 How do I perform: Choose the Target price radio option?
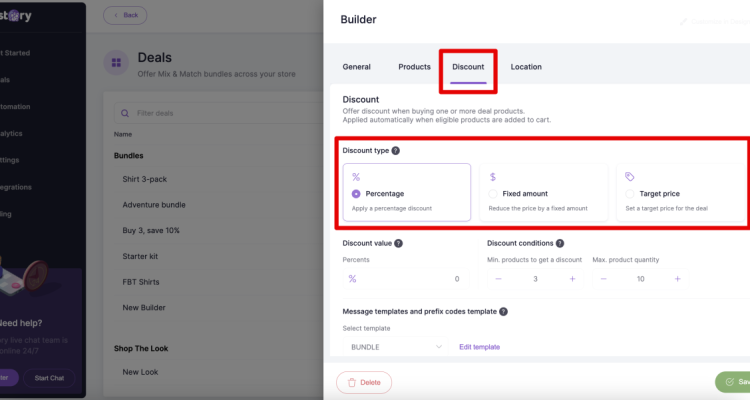[630, 193]
